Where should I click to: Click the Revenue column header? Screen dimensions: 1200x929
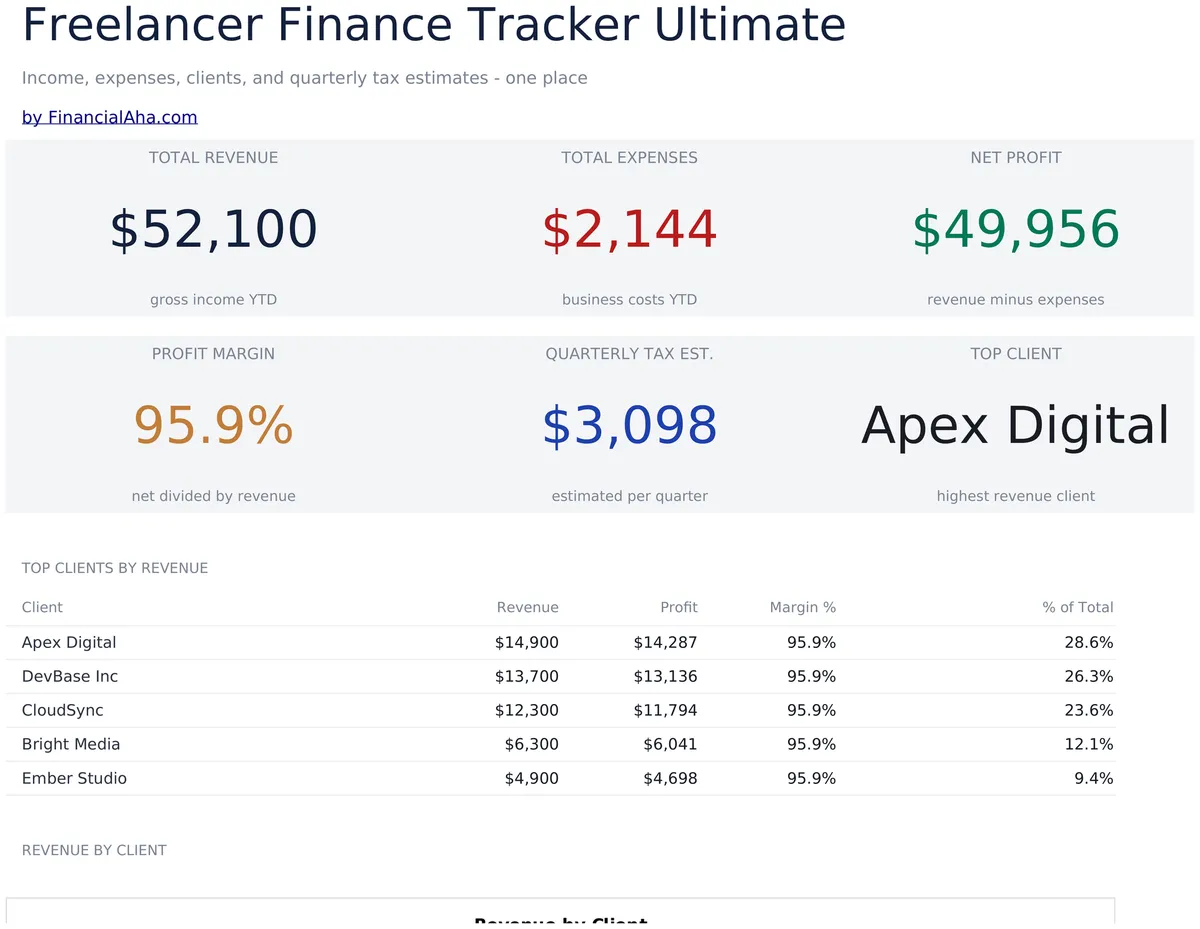[528, 607]
